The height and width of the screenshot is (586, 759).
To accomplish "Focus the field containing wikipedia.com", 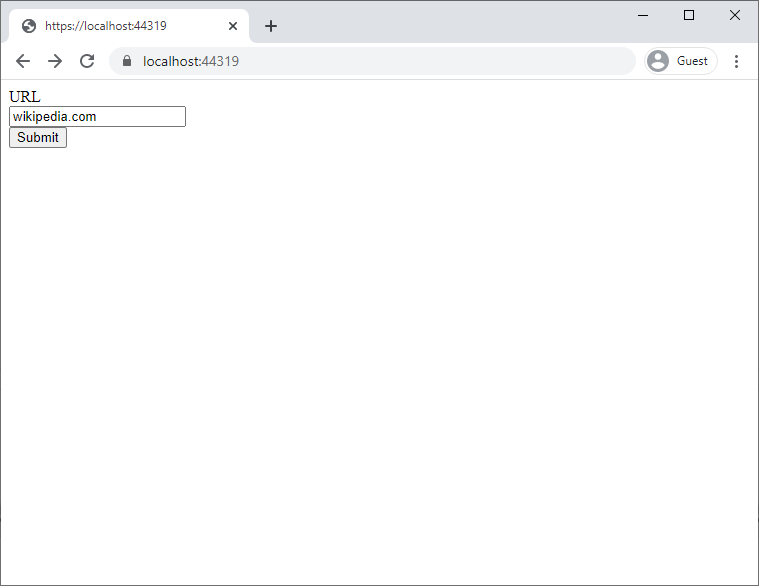I will pyautogui.click(x=97, y=117).
